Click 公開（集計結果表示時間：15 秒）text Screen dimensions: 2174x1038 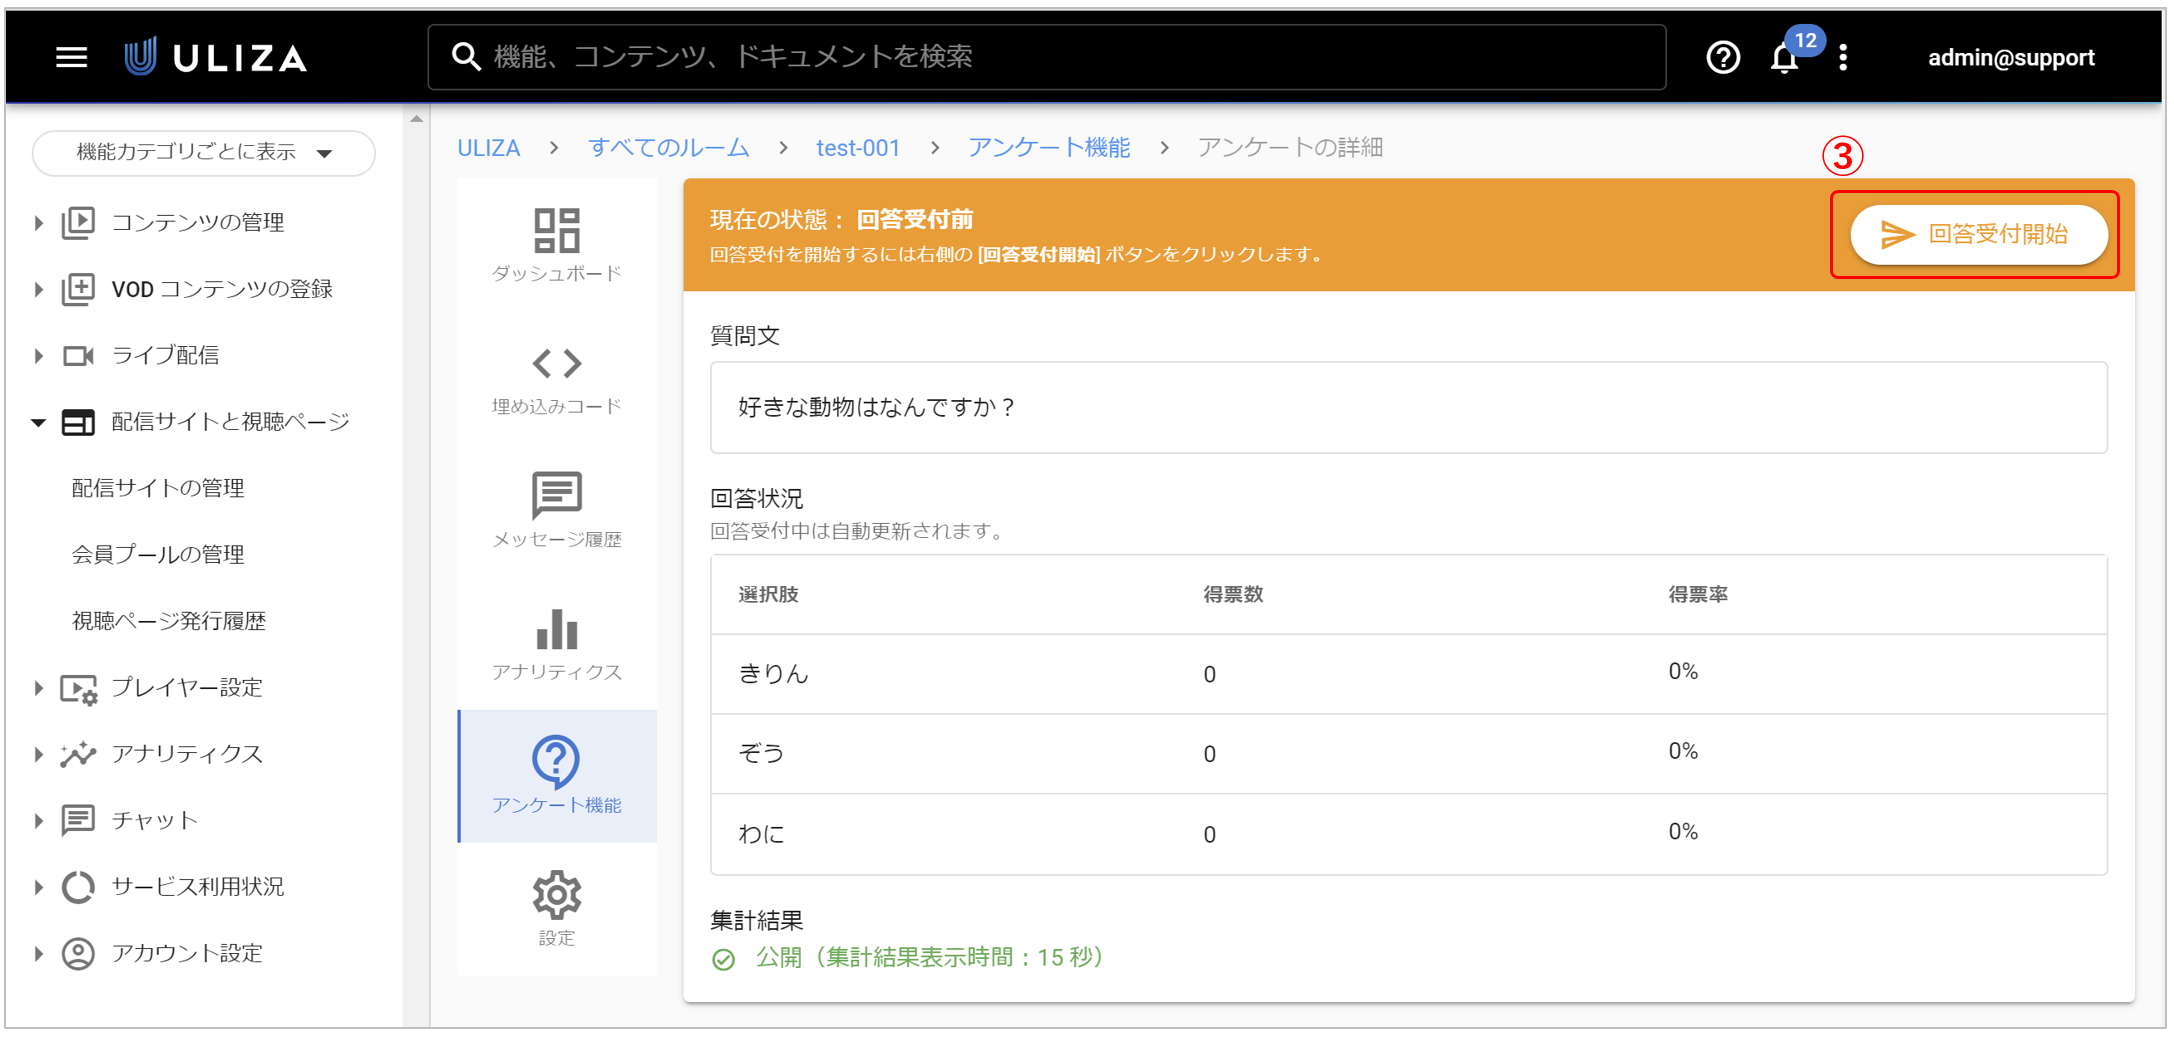[930, 958]
